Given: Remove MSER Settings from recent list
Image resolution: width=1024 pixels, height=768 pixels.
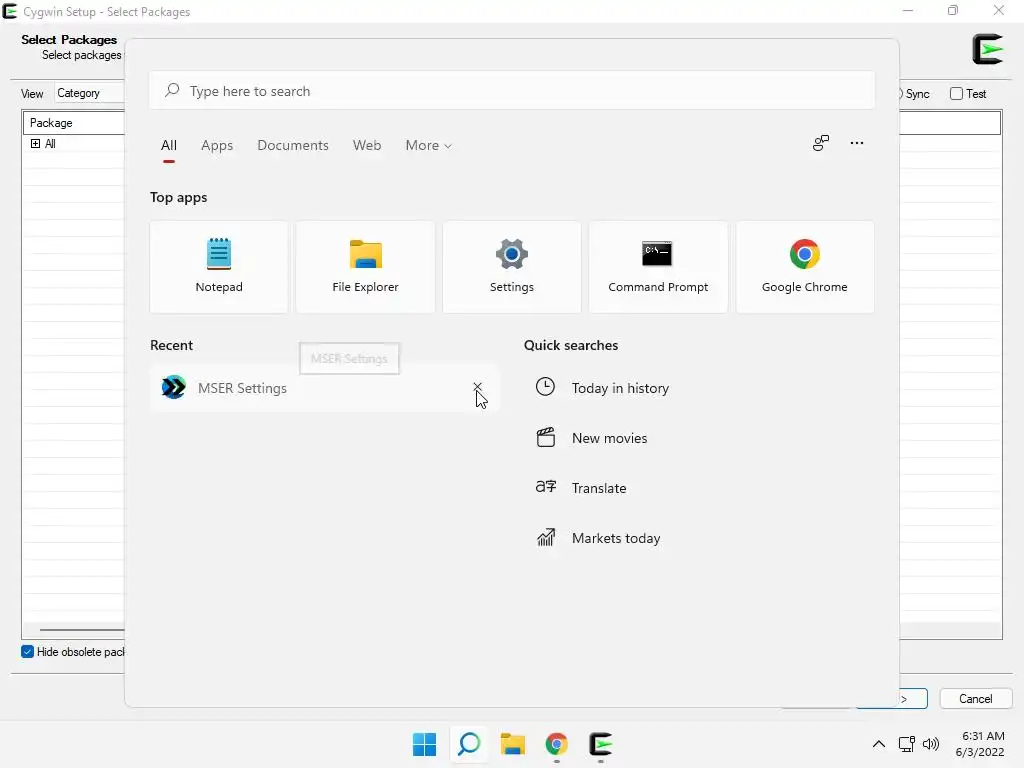Looking at the screenshot, I should click(477, 387).
